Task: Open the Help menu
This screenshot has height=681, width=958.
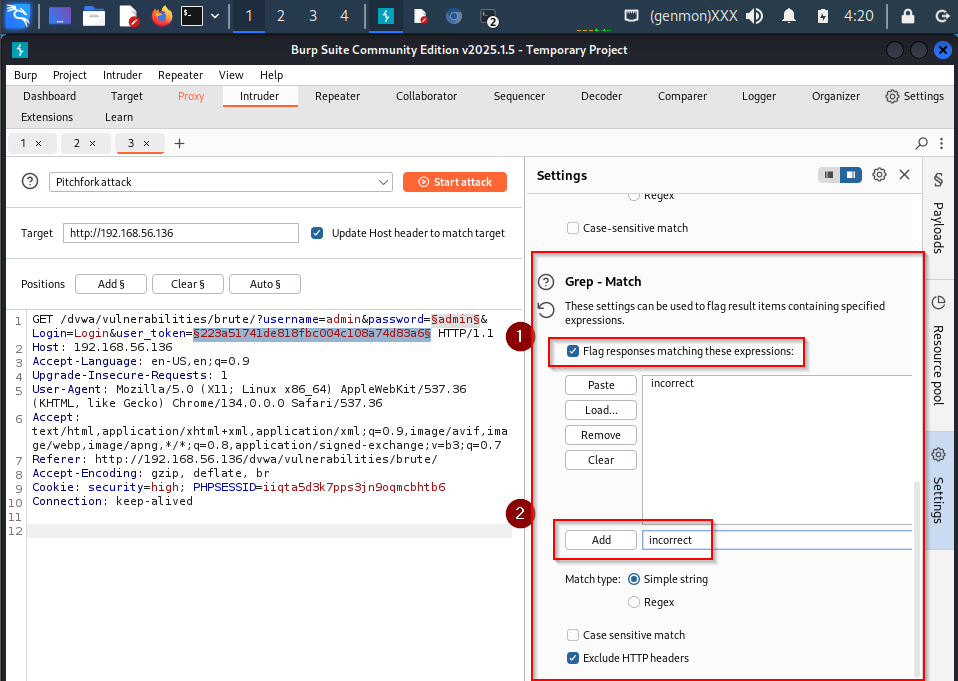Action: click(271, 75)
